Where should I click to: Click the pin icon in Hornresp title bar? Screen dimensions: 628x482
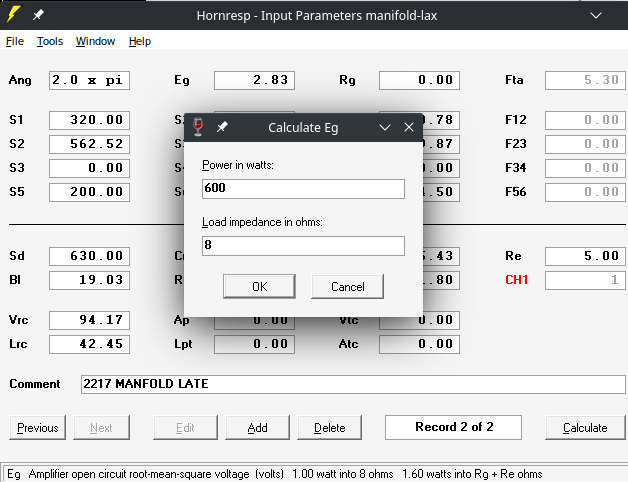(x=38, y=15)
